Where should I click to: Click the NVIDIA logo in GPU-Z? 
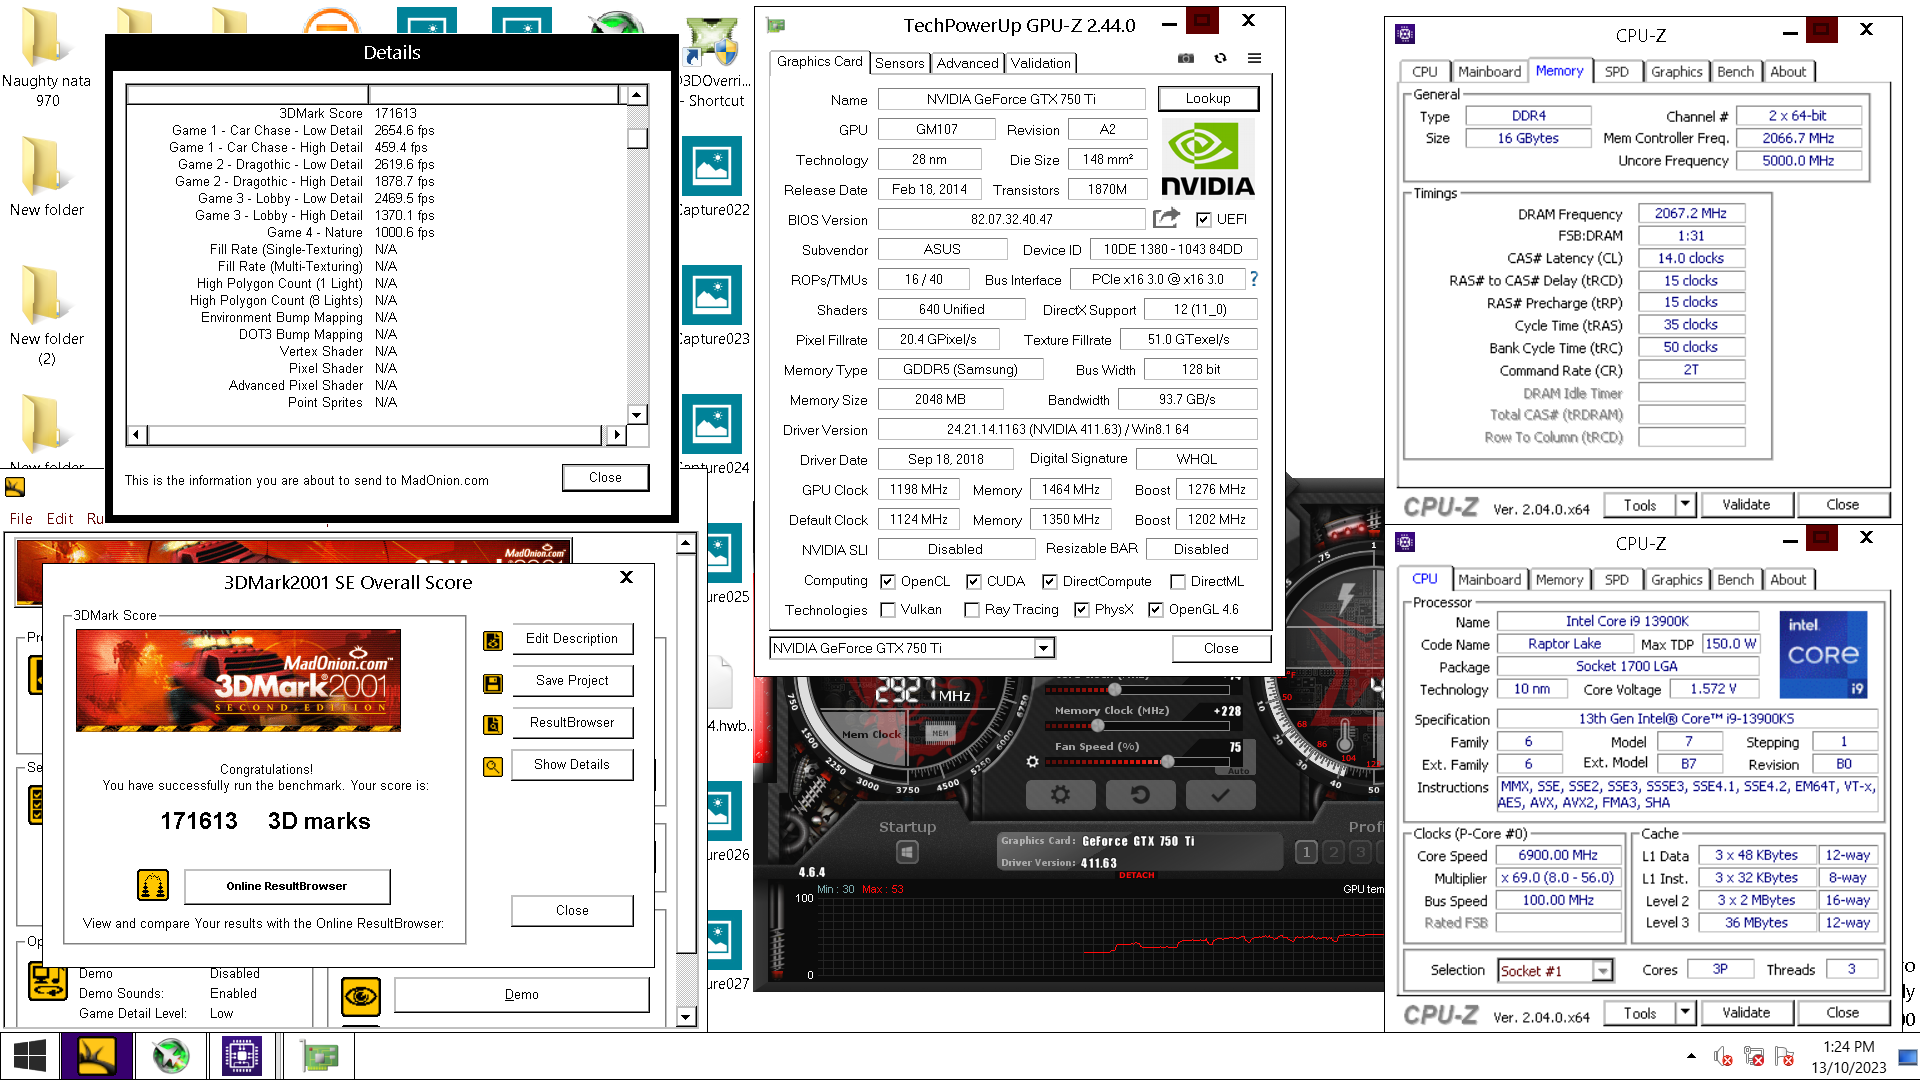(x=1208, y=158)
